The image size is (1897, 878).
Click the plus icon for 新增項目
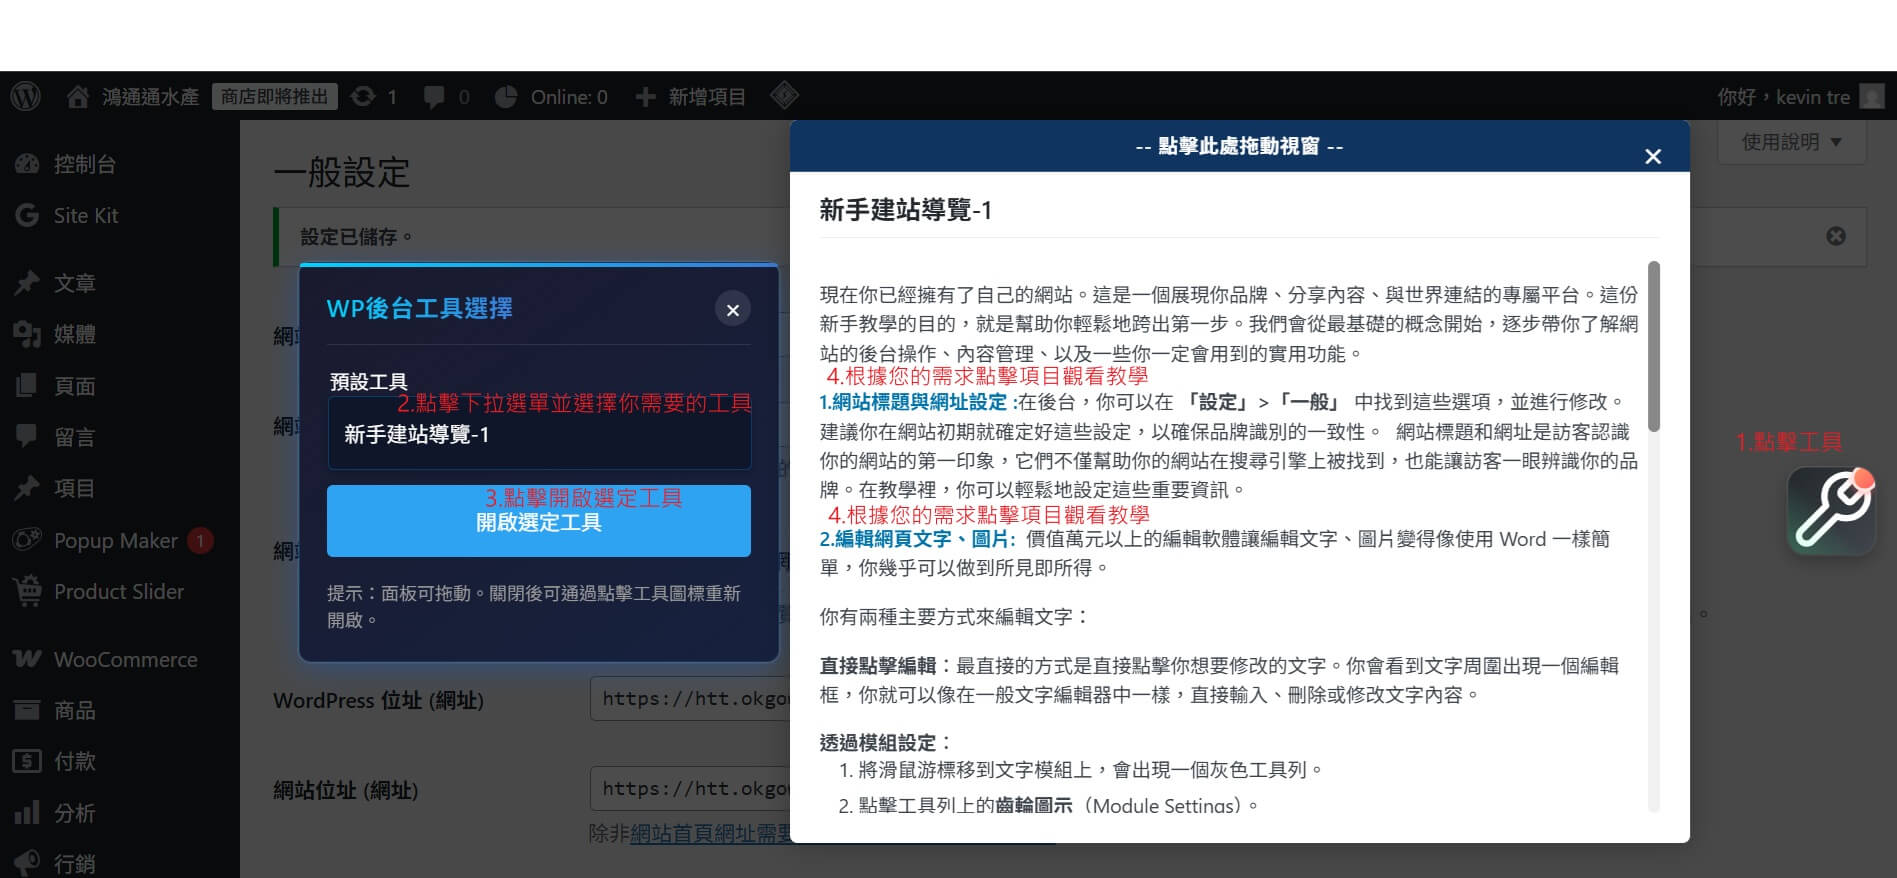pyautogui.click(x=646, y=97)
